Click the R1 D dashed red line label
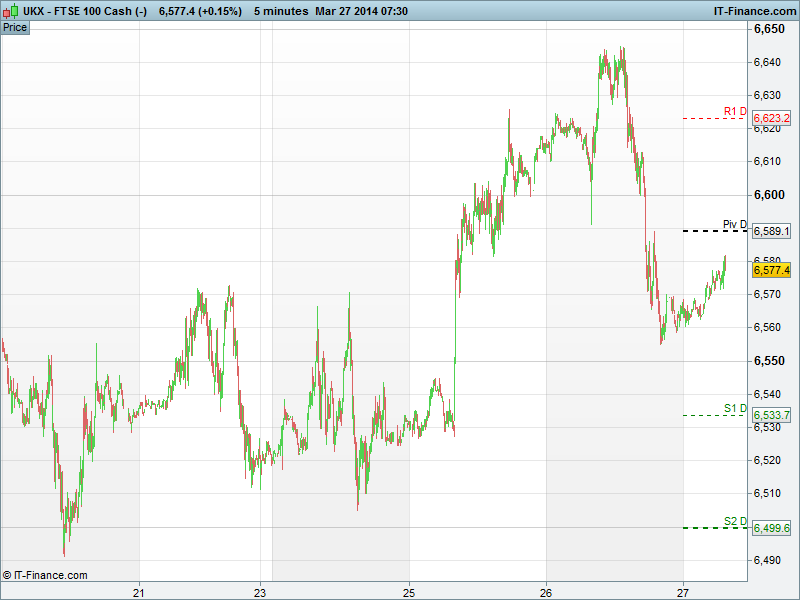 coord(735,111)
